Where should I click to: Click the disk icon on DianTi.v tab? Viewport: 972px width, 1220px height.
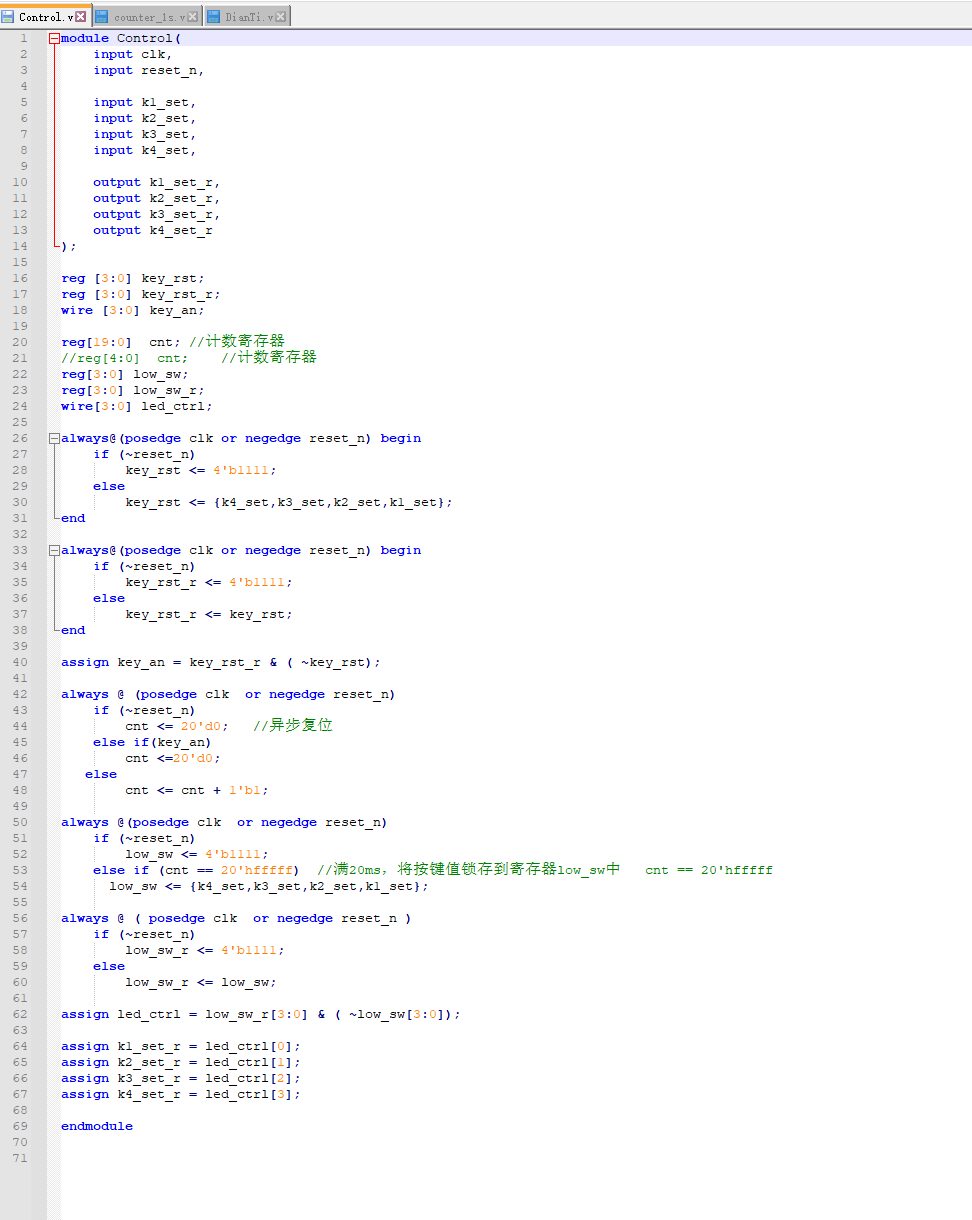point(213,17)
